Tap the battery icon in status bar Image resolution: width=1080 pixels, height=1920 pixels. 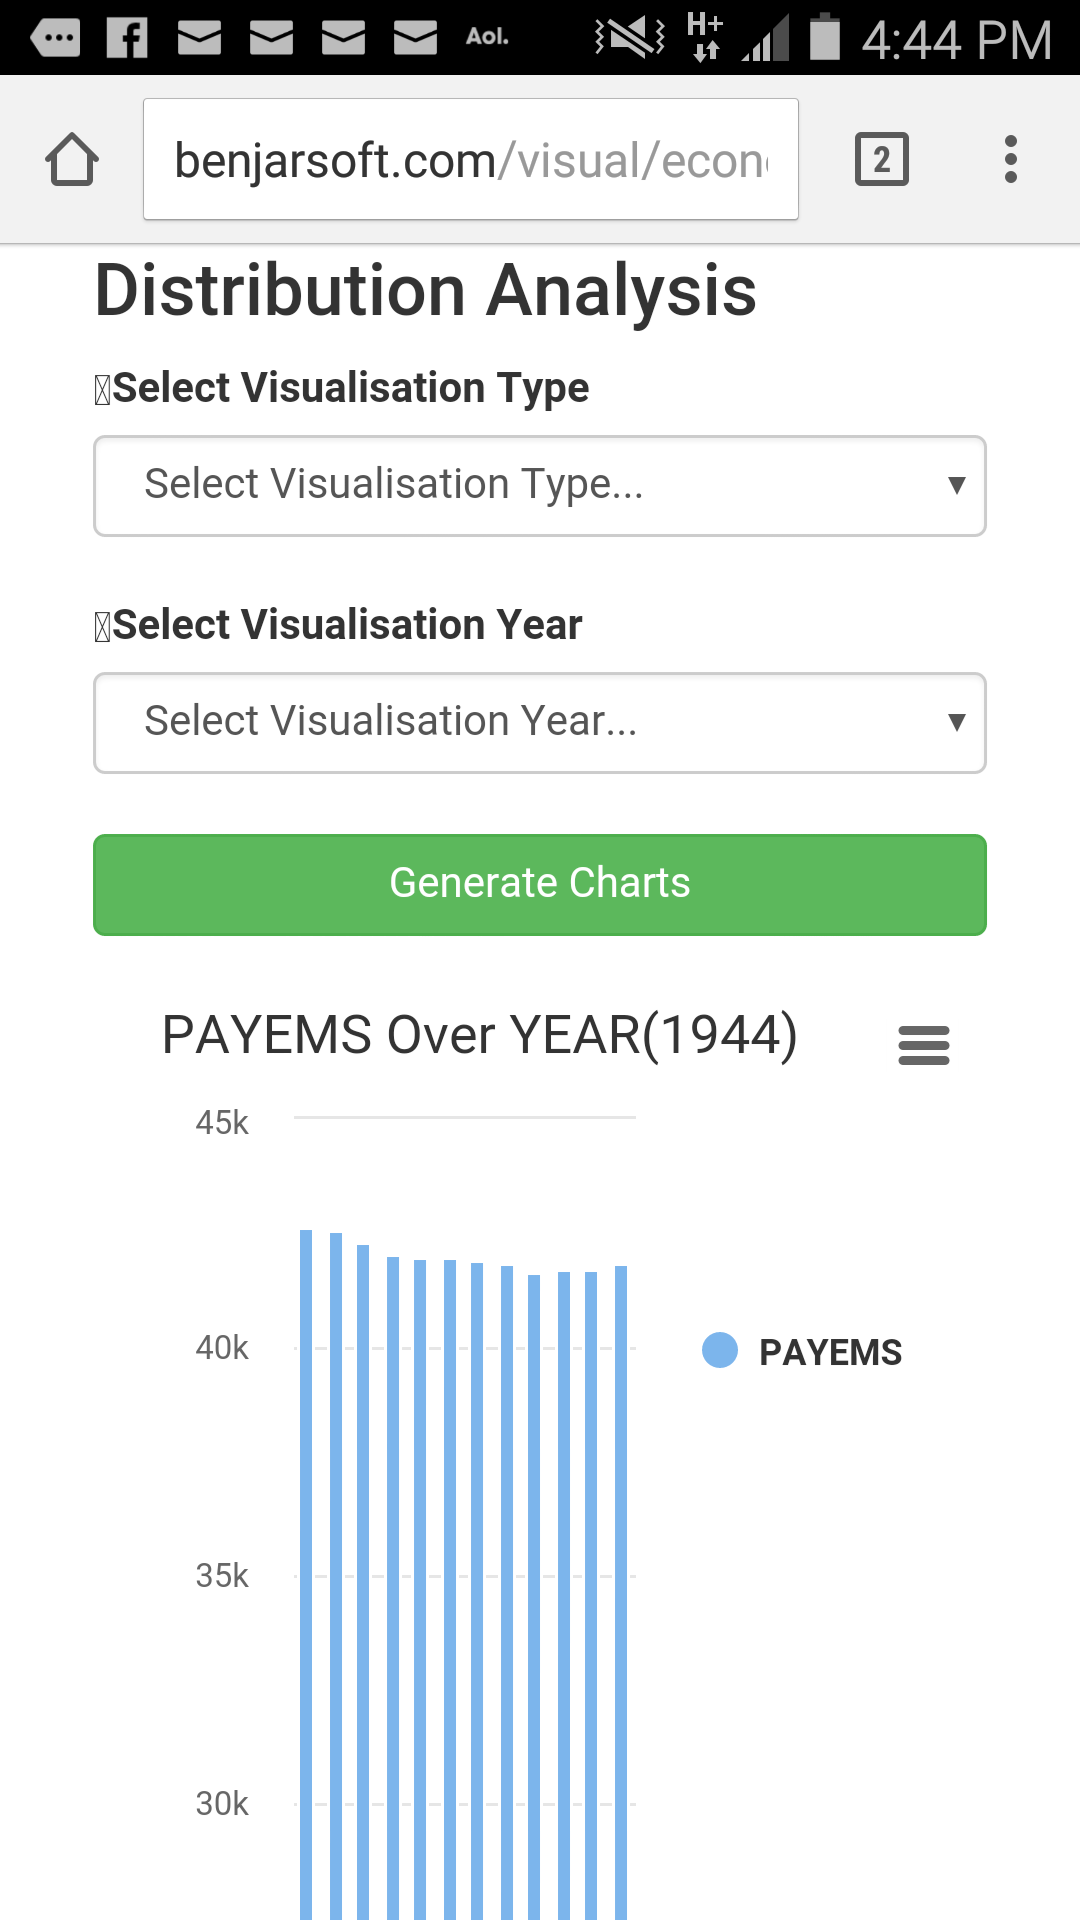click(824, 36)
